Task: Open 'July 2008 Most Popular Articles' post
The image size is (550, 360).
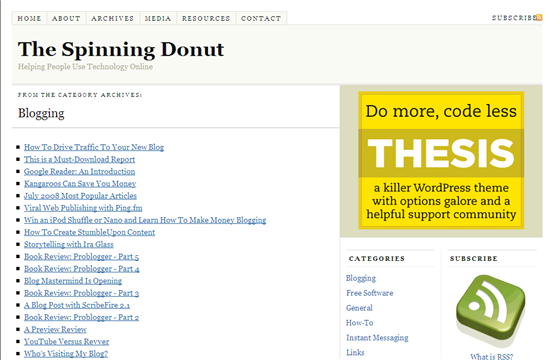Action: click(80, 196)
